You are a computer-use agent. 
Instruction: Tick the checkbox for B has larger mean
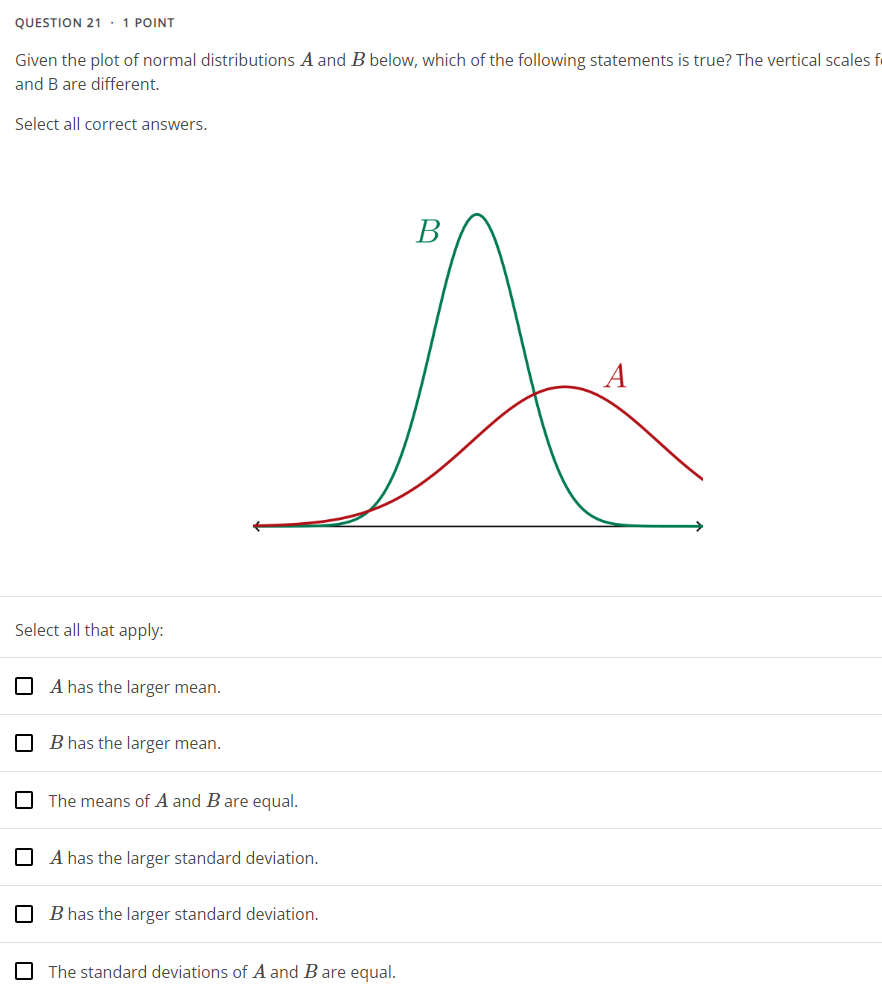coord(24,743)
